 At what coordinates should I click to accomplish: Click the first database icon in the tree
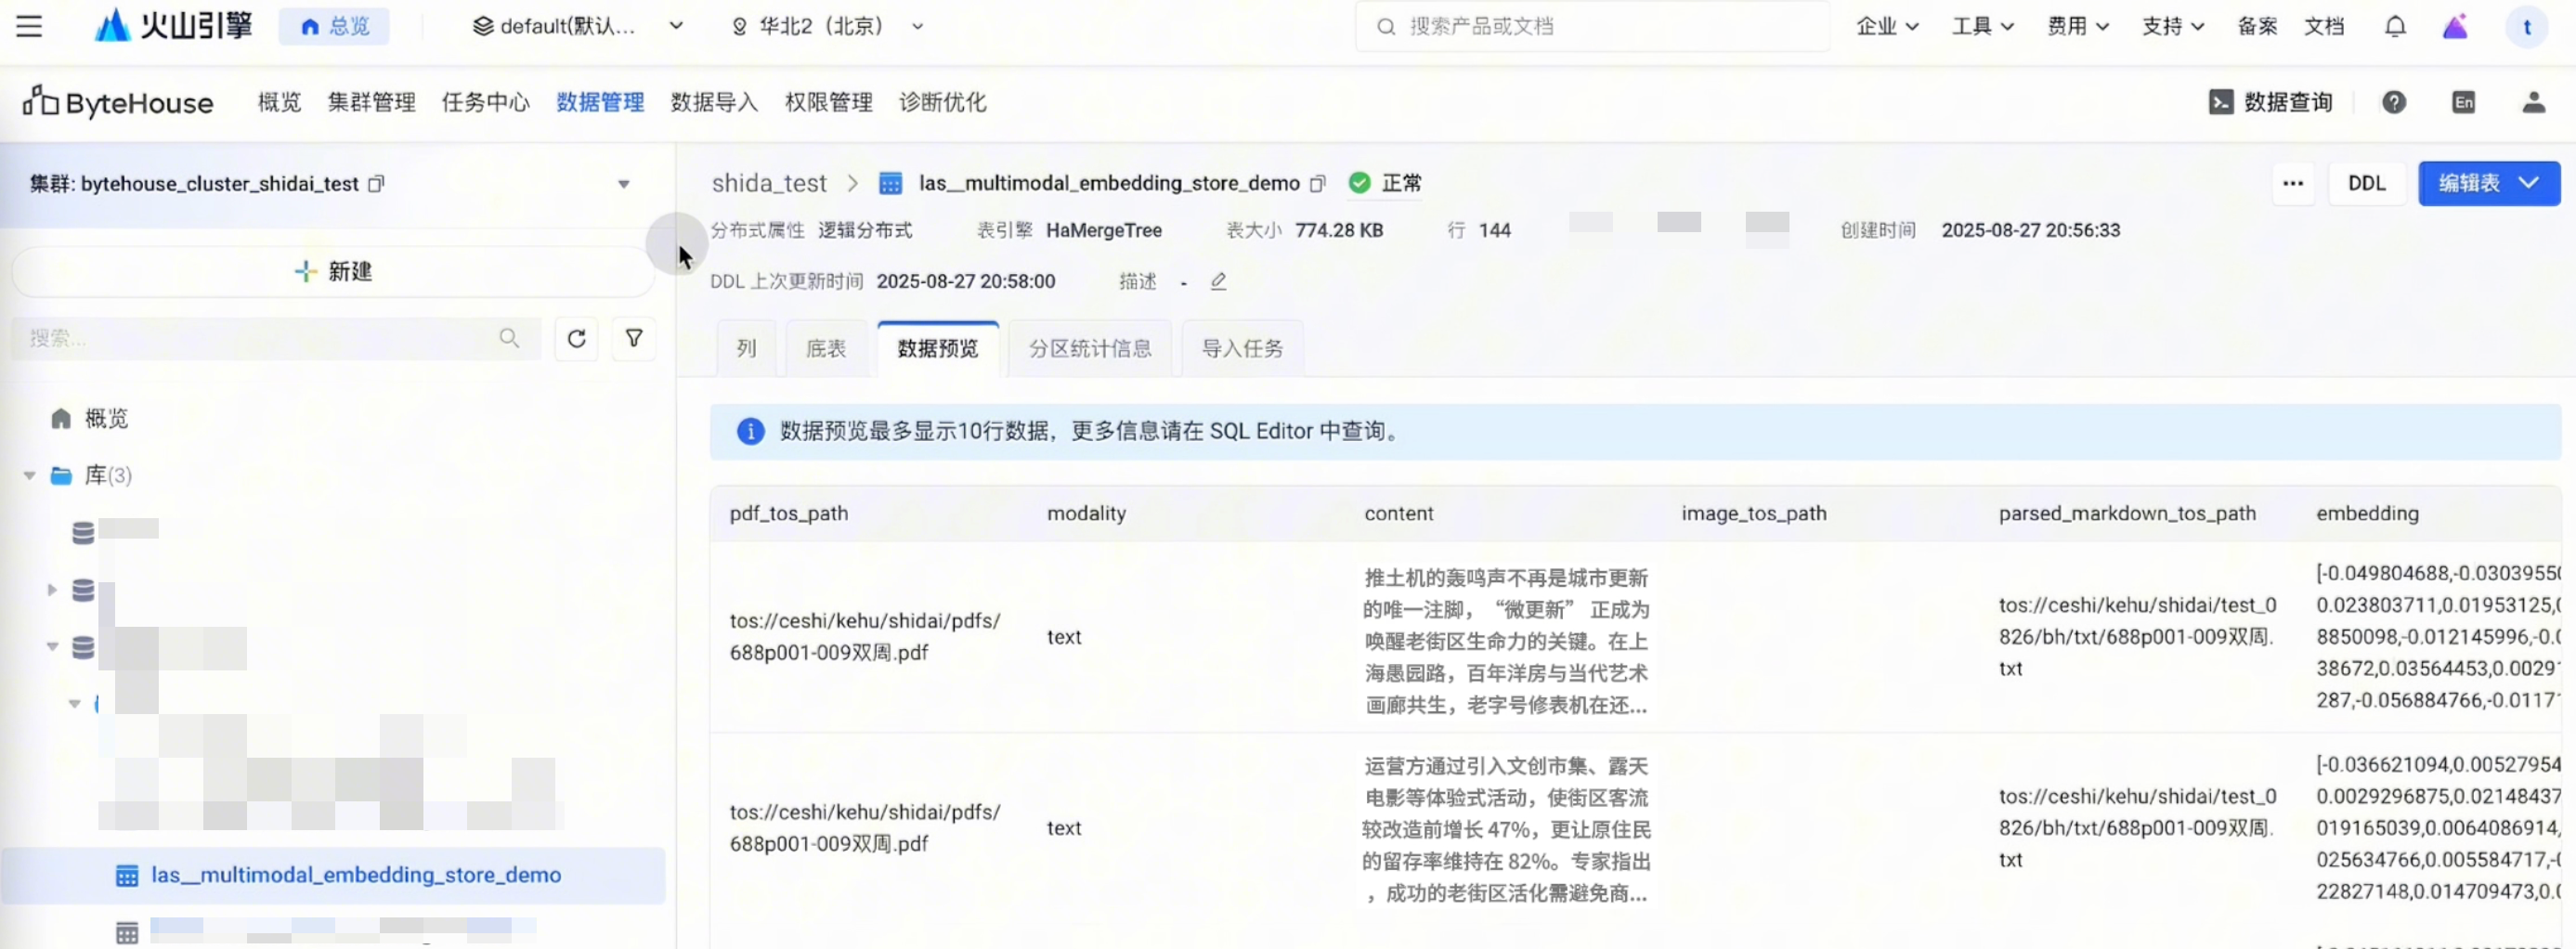pyautogui.click(x=83, y=533)
